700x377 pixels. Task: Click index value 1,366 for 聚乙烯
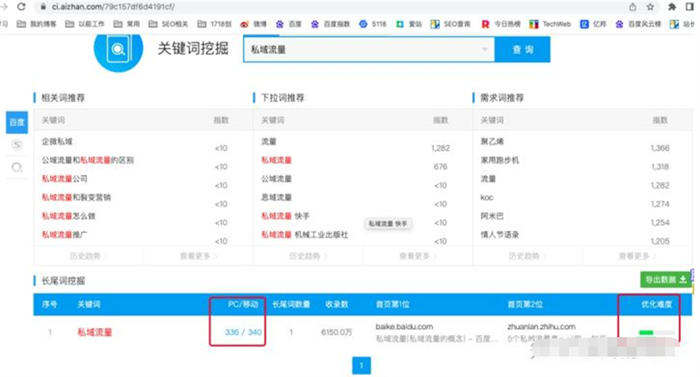[660, 148]
